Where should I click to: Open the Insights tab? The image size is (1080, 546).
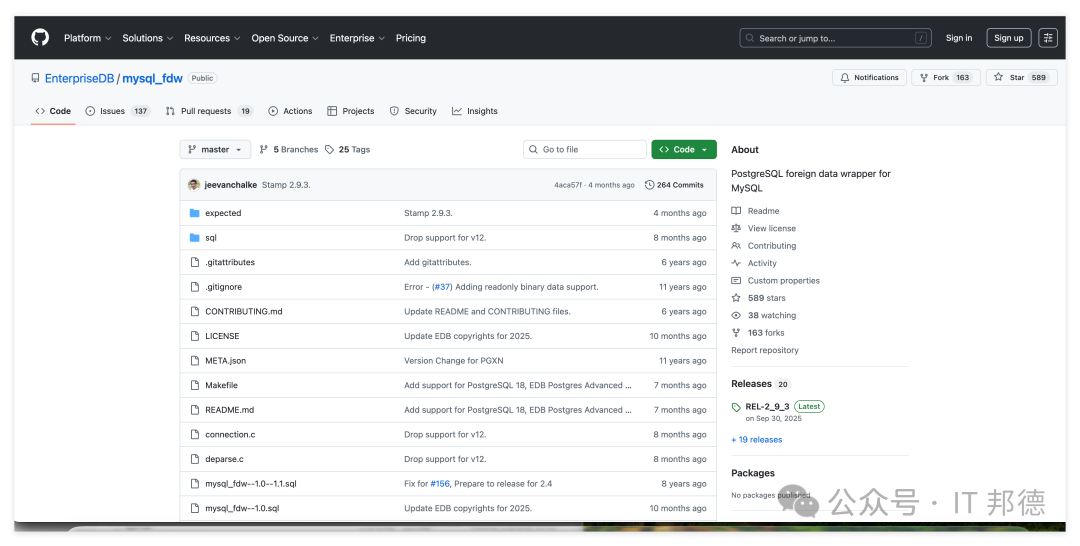[x=475, y=111]
